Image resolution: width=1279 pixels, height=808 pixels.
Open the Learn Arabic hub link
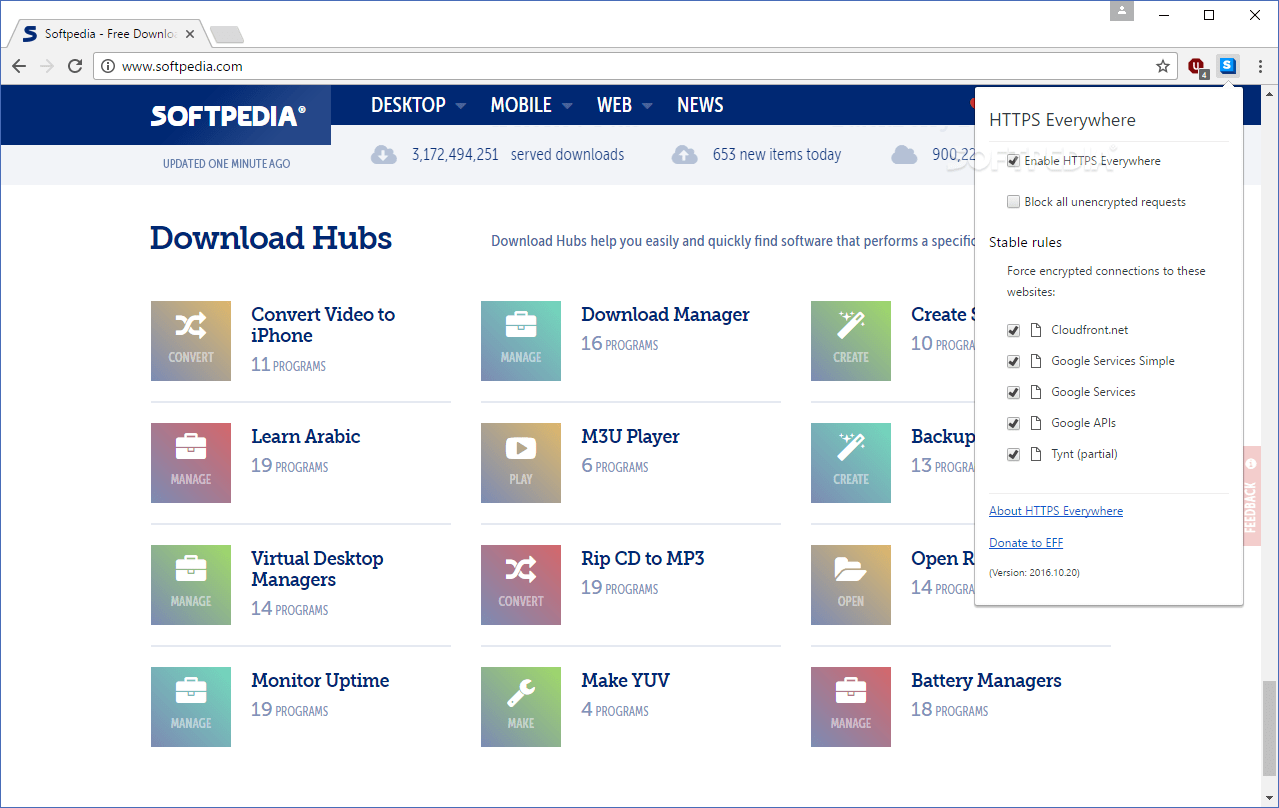coord(305,436)
